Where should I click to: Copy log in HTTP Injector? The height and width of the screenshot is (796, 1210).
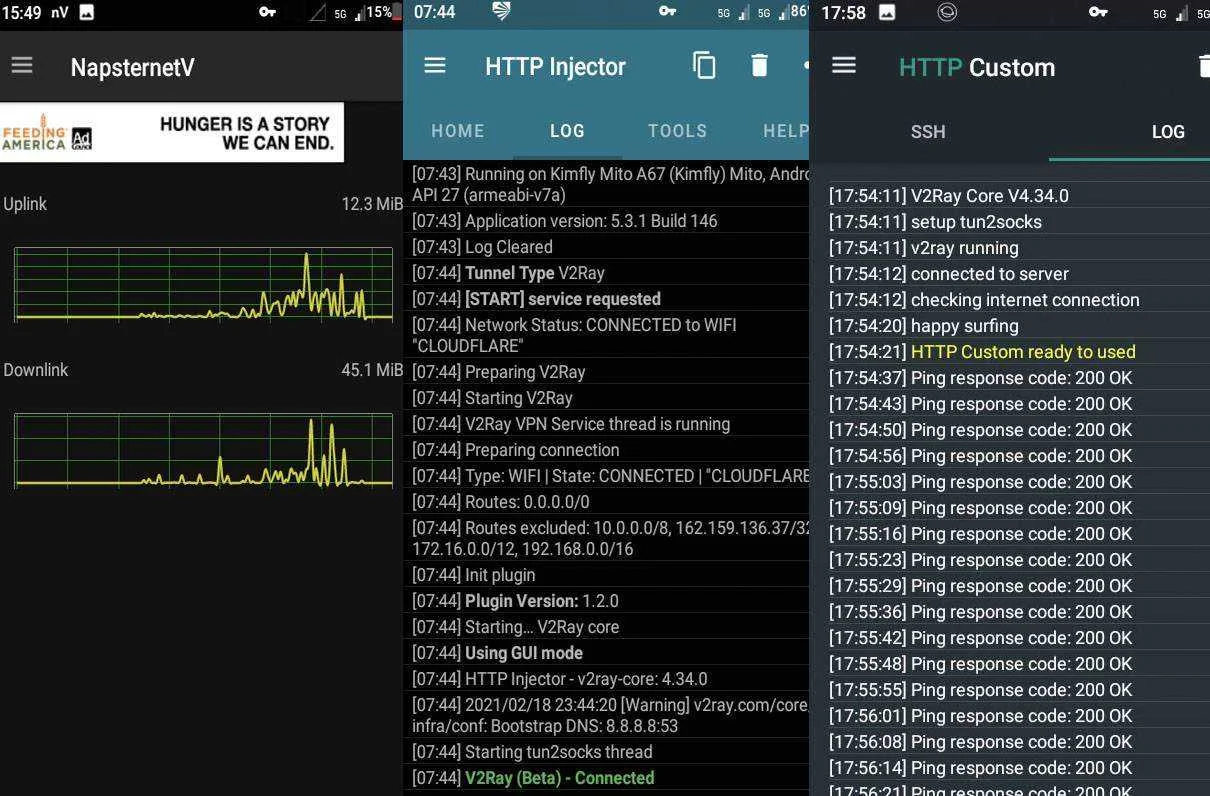pos(704,66)
